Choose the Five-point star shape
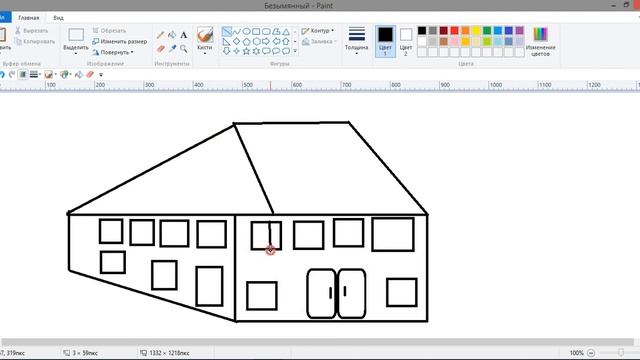The height and width of the screenshot is (360, 640). [x=247, y=51]
